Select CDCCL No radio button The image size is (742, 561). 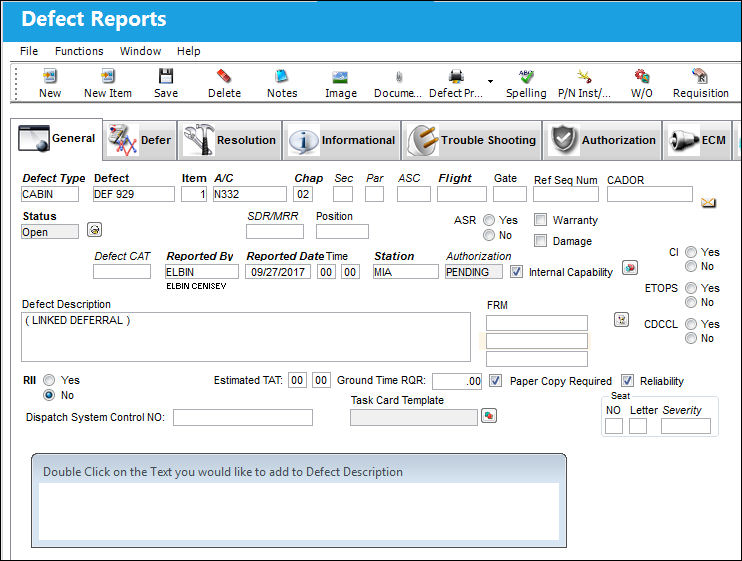691,338
